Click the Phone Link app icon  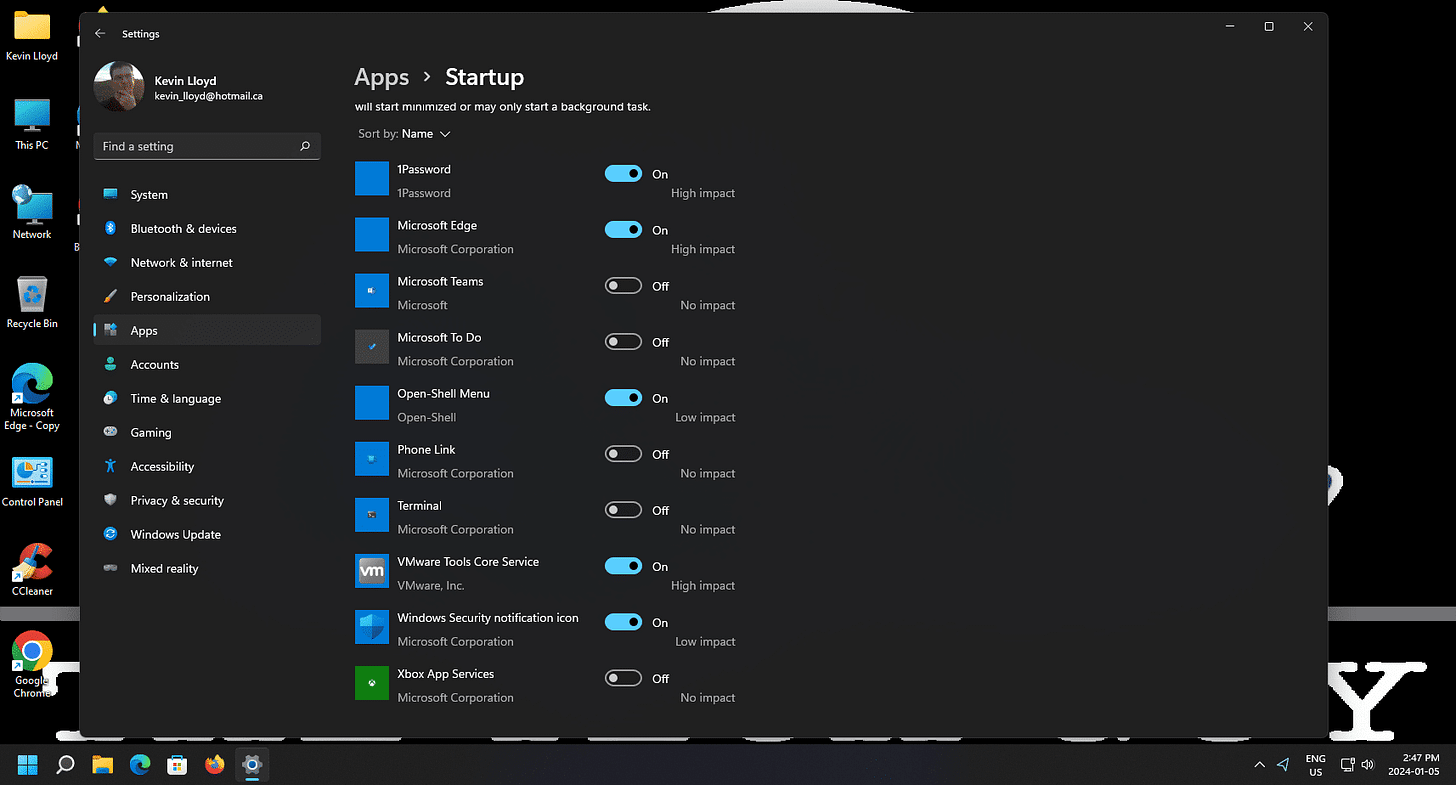pyautogui.click(x=371, y=458)
